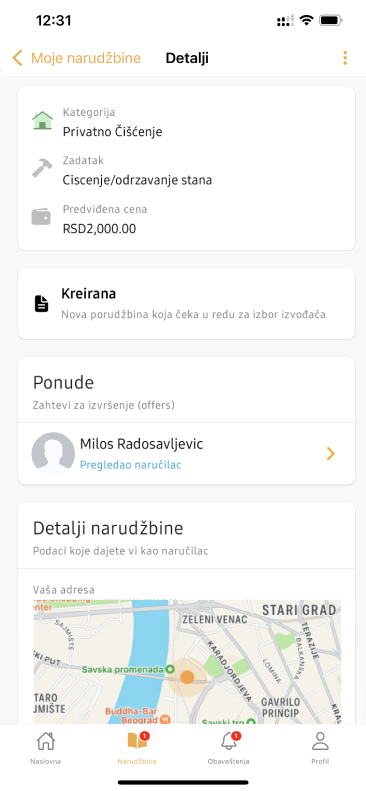Expand Milos Radosavljevic offer chevron
The height and width of the screenshot is (791, 366).
coord(331,454)
